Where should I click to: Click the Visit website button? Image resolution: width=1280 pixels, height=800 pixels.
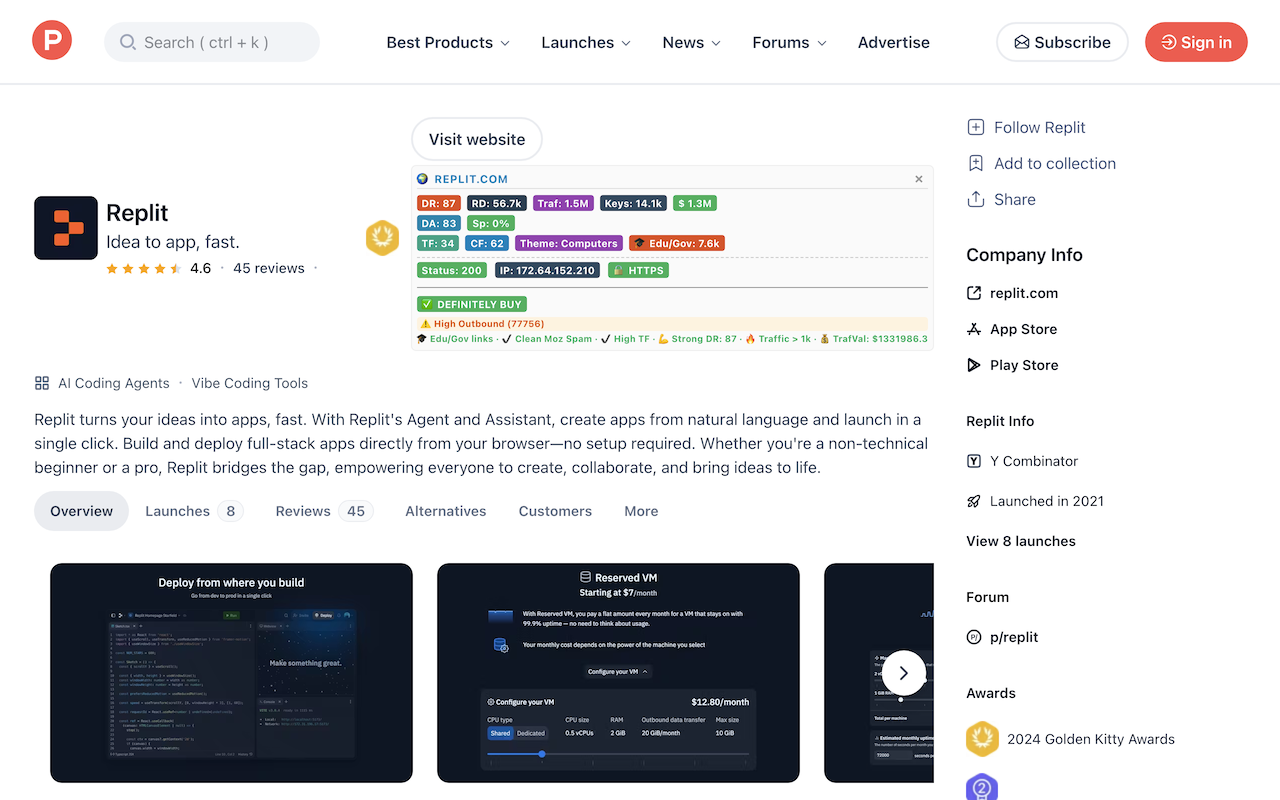click(477, 139)
